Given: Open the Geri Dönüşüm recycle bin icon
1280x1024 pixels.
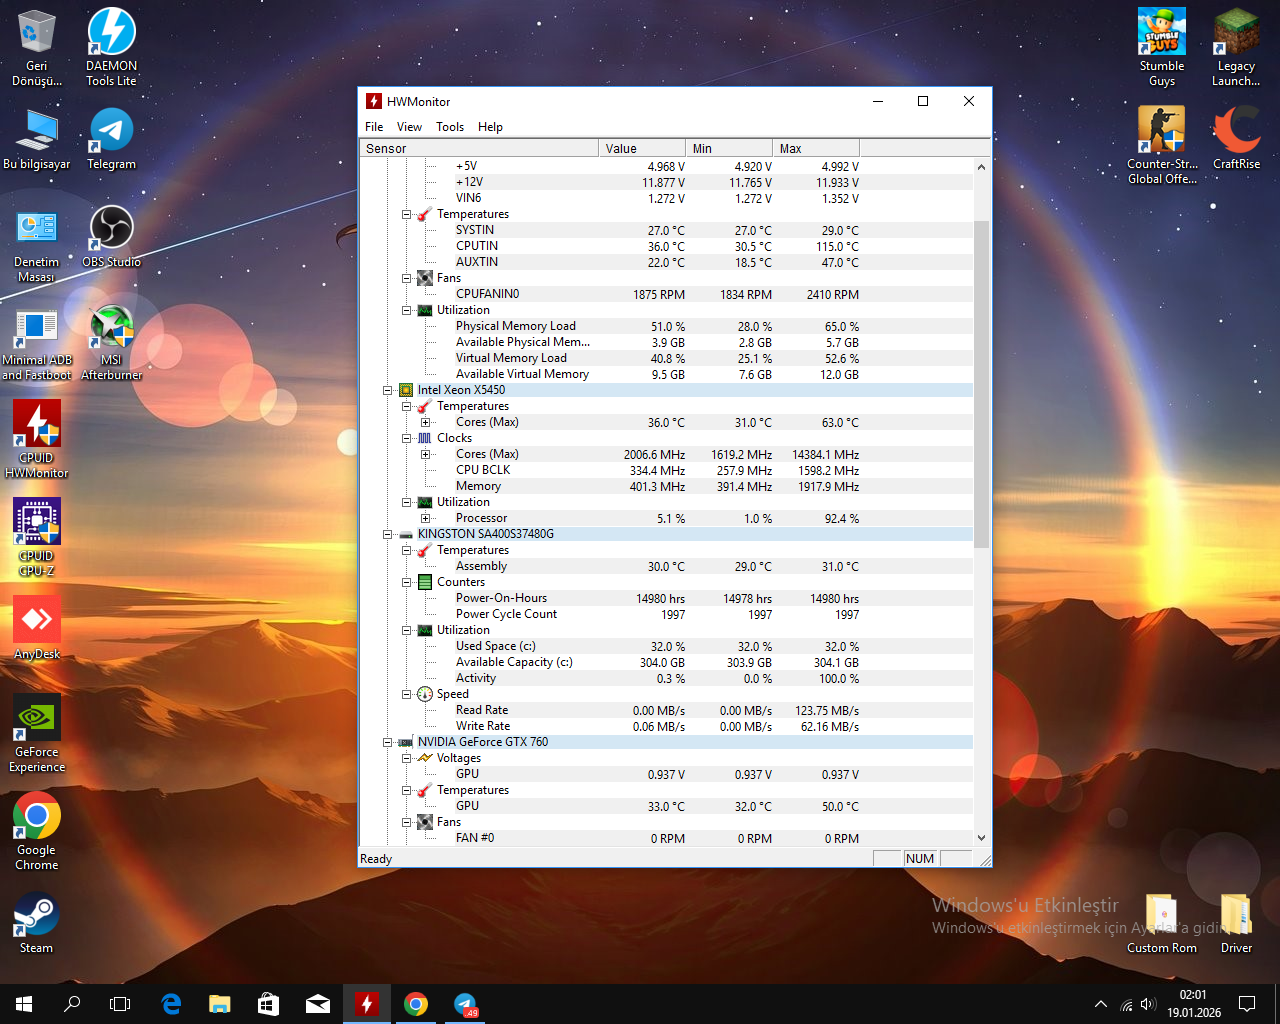Looking at the screenshot, I should coord(36,48).
